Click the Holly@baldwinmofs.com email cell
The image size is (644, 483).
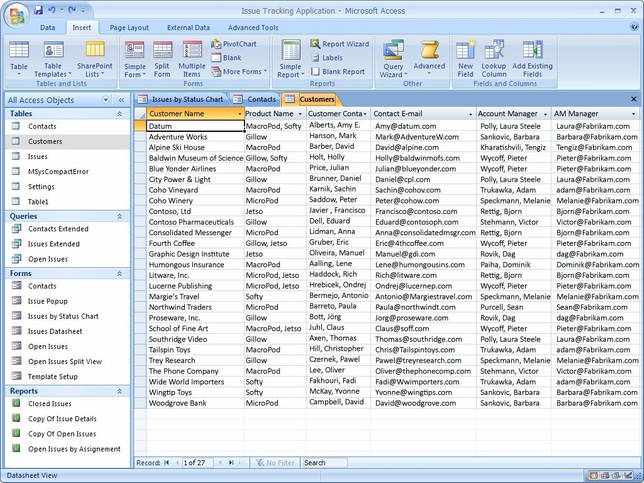coord(423,158)
